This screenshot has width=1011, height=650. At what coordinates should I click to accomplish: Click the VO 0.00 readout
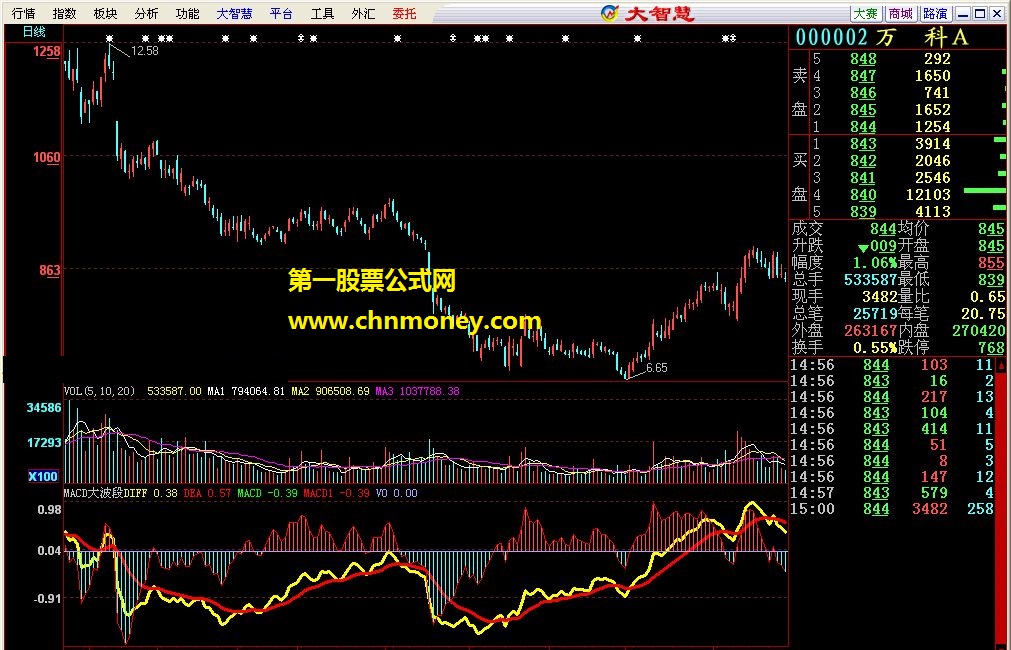pos(397,493)
